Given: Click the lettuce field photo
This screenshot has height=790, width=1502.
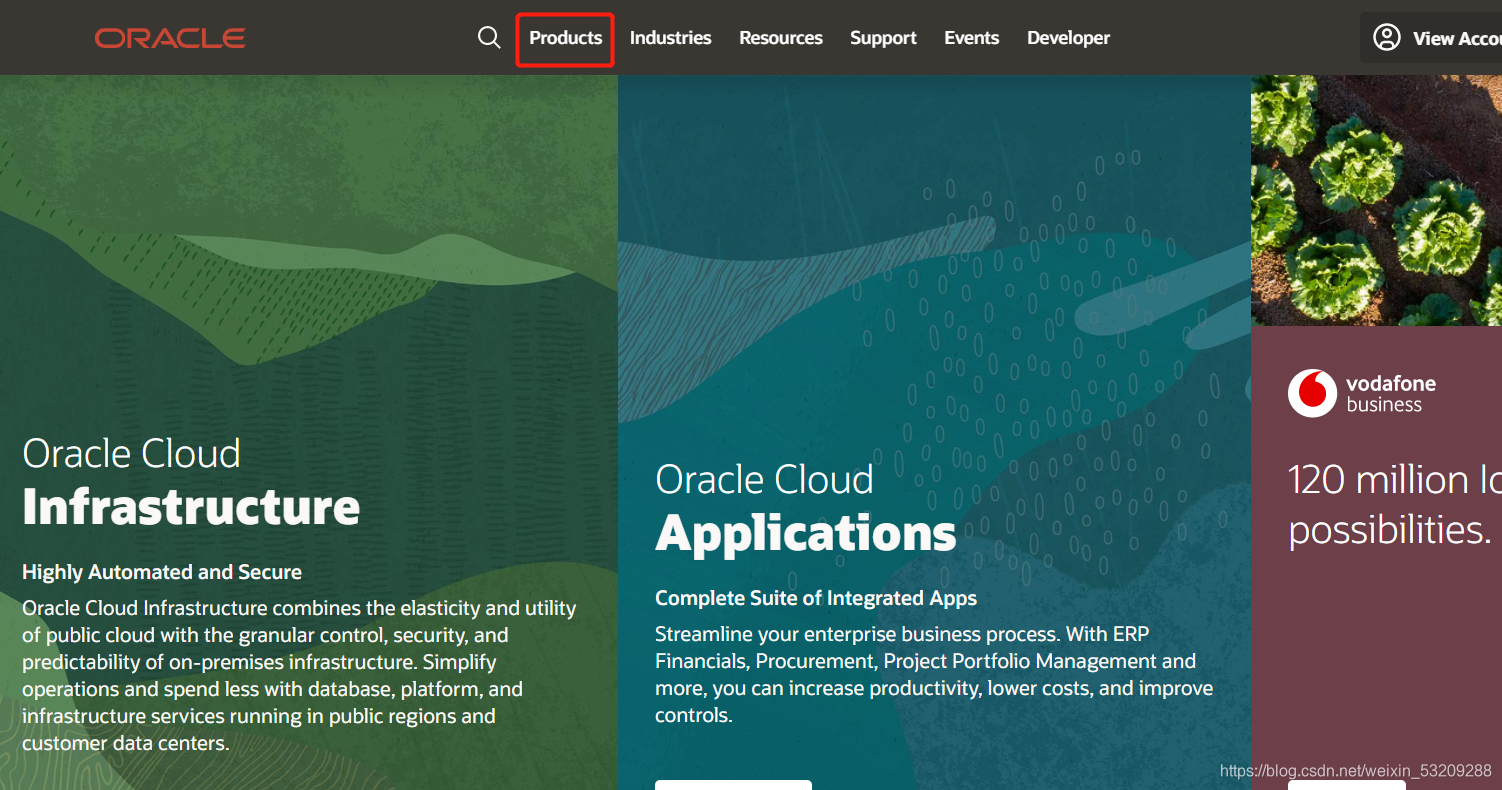Looking at the screenshot, I should pos(1376,200).
